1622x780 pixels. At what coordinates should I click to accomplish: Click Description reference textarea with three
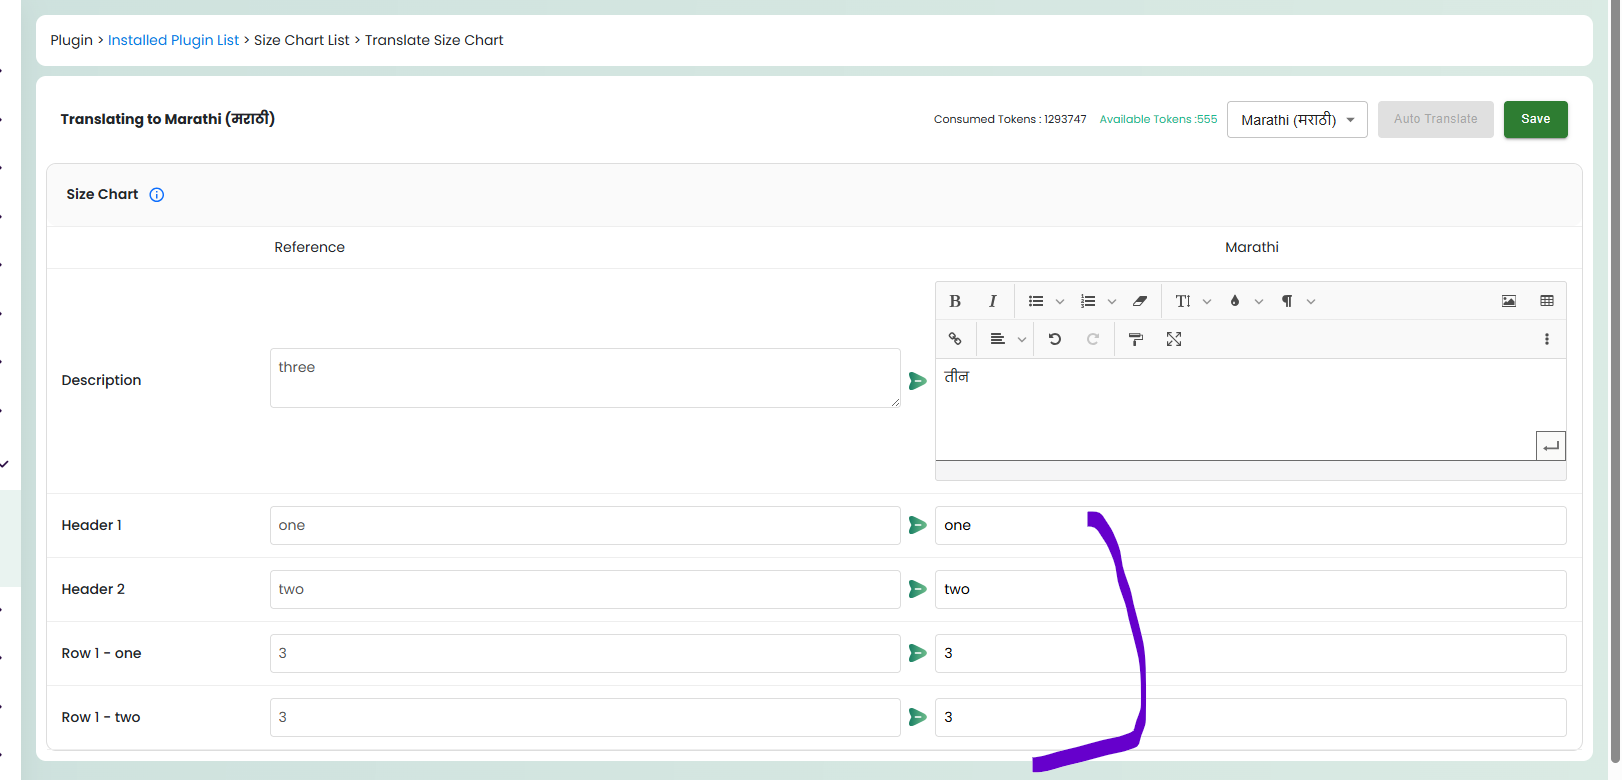585,378
